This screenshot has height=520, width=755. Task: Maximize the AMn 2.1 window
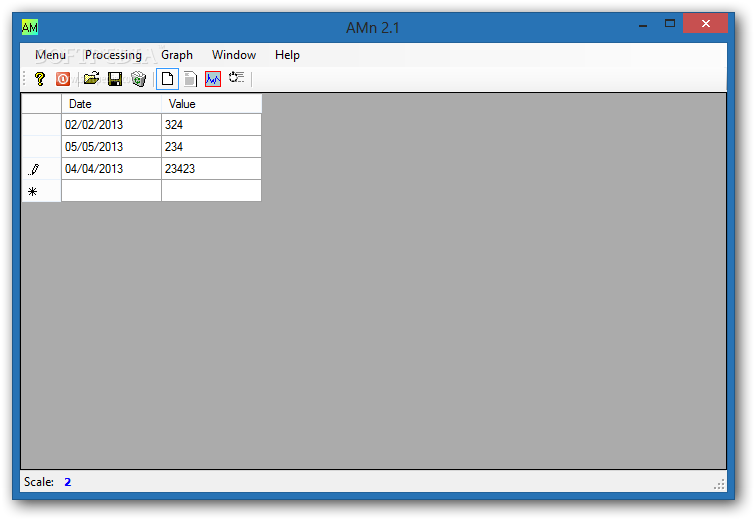(670, 23)
